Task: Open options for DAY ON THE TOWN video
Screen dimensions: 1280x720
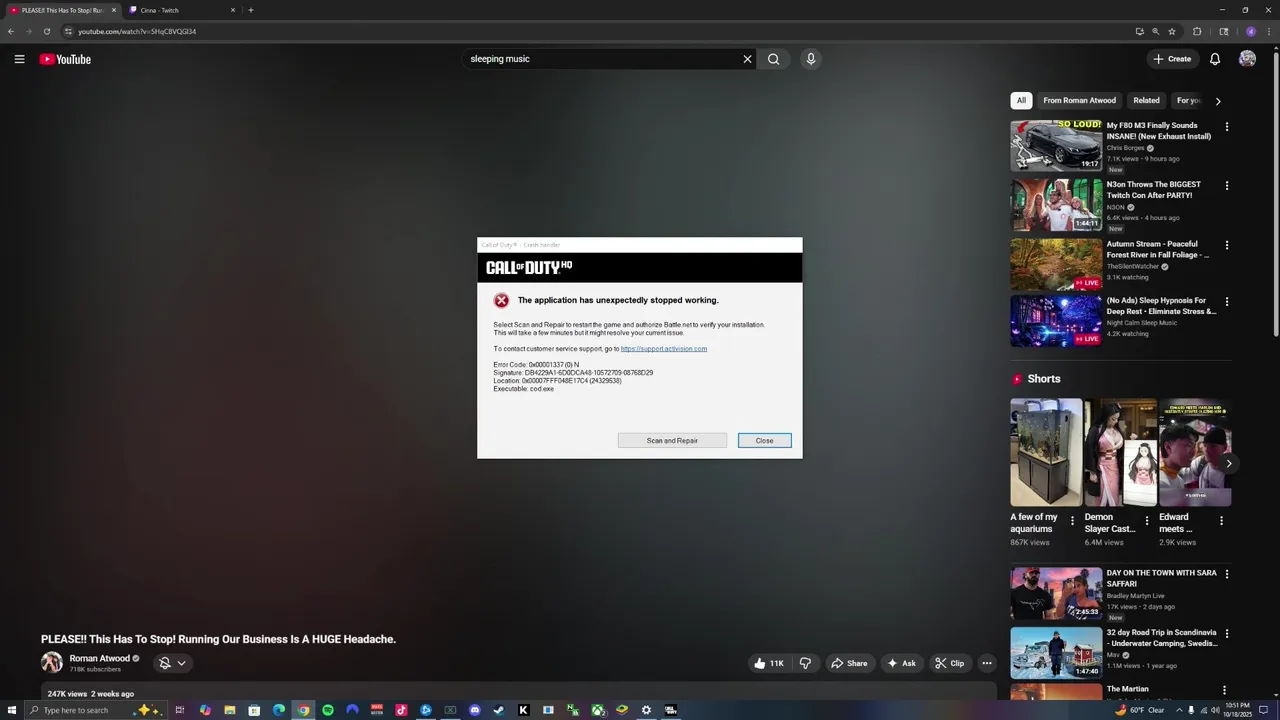Action: [x=1227, y=574]
